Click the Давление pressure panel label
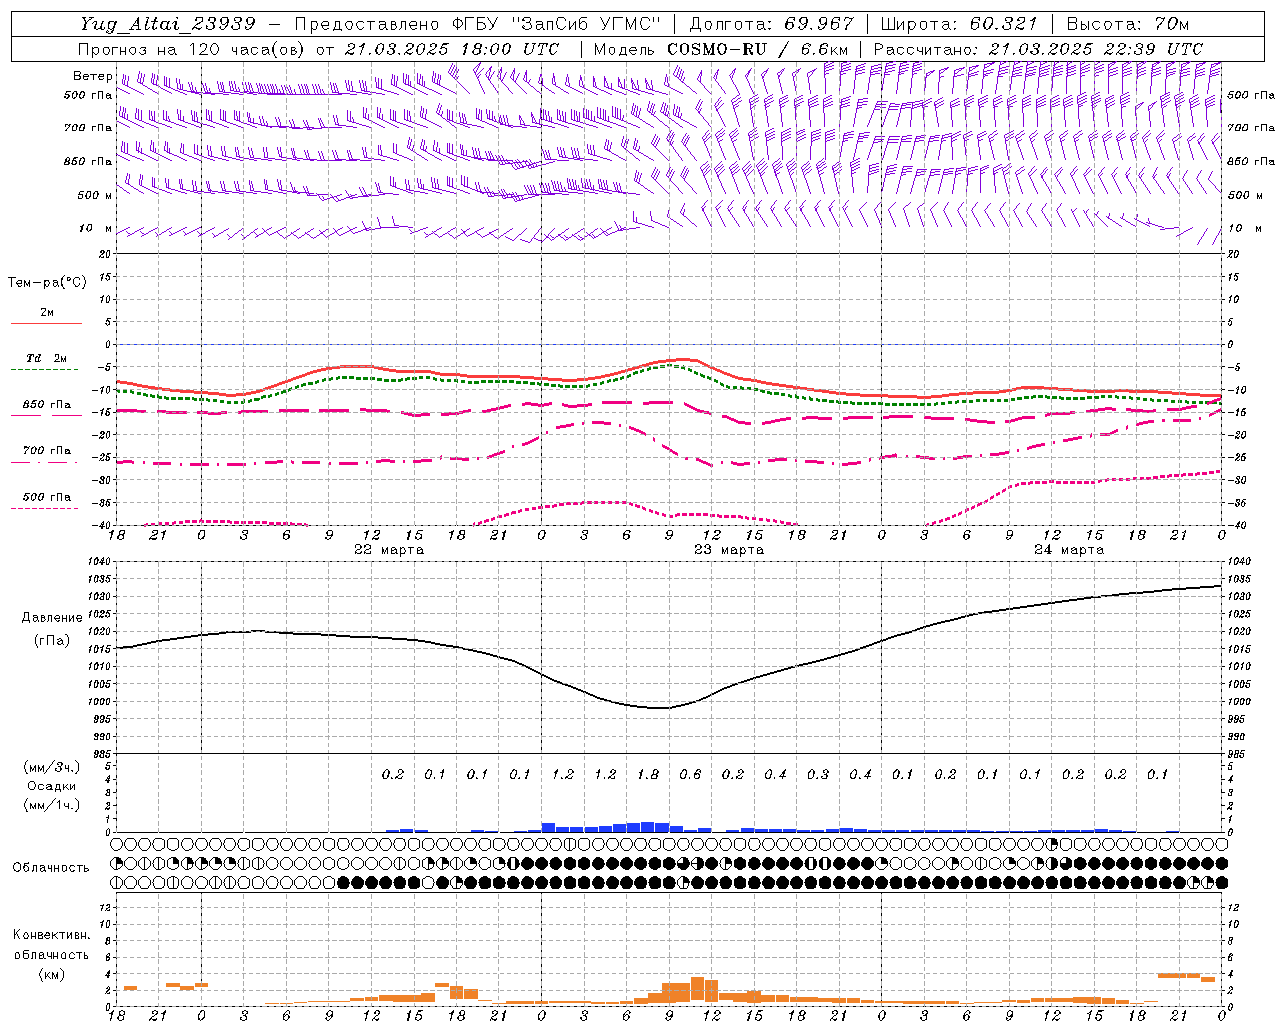1280x1024 pixels. (x=52, y=618)
